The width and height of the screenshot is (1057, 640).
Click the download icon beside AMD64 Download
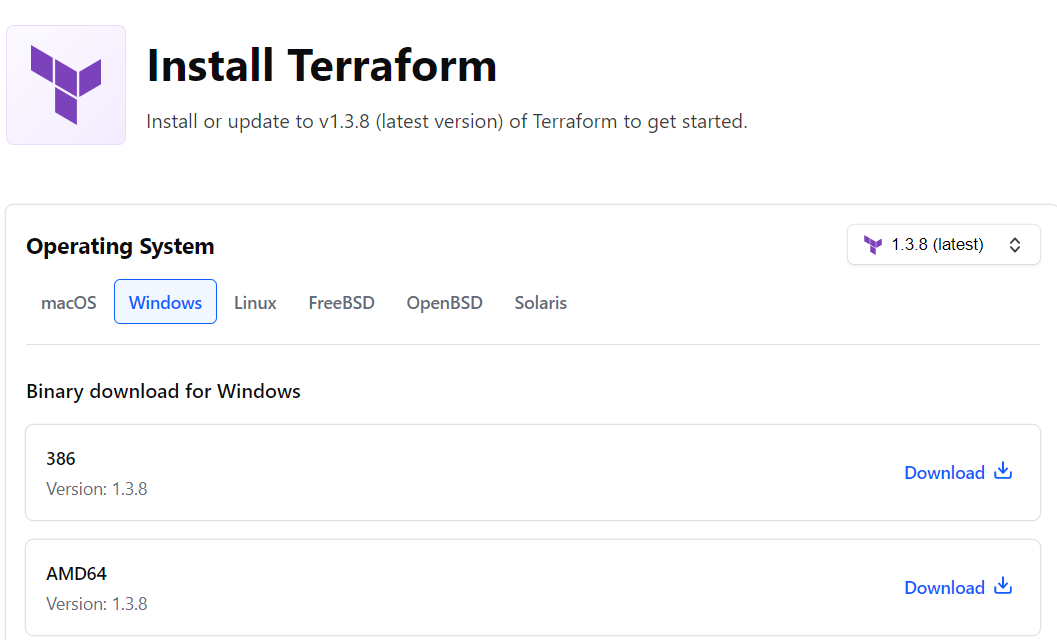point(1001,587)
